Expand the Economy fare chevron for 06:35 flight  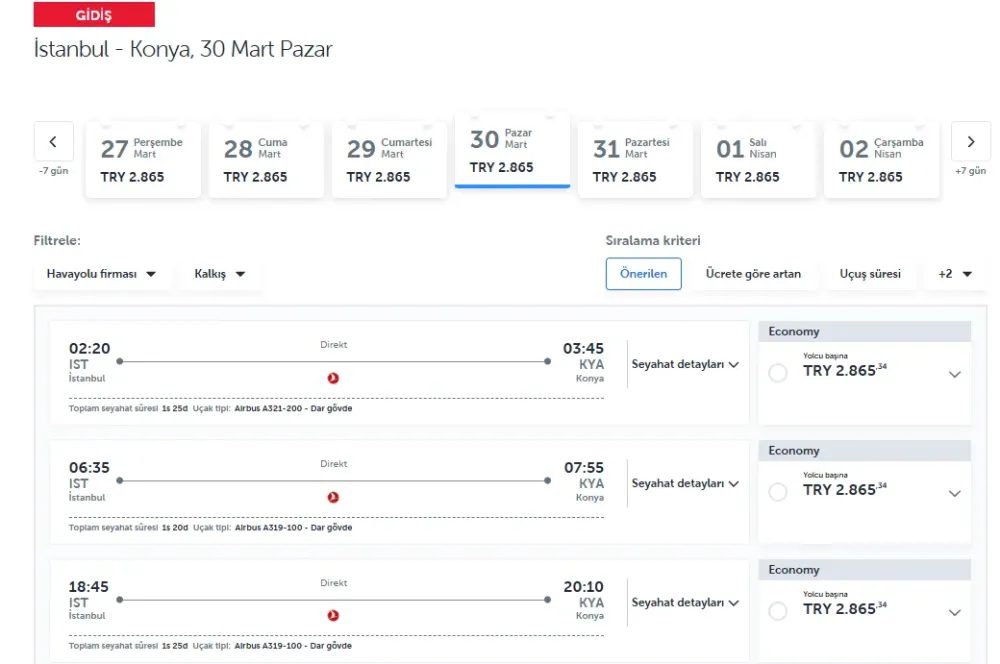pyautogui.click(x=954, y=493)
